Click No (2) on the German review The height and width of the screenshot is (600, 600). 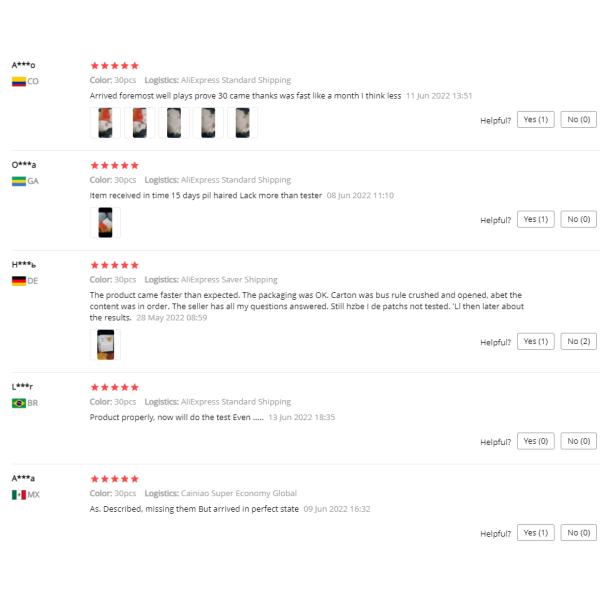click(x=578, y=342)
